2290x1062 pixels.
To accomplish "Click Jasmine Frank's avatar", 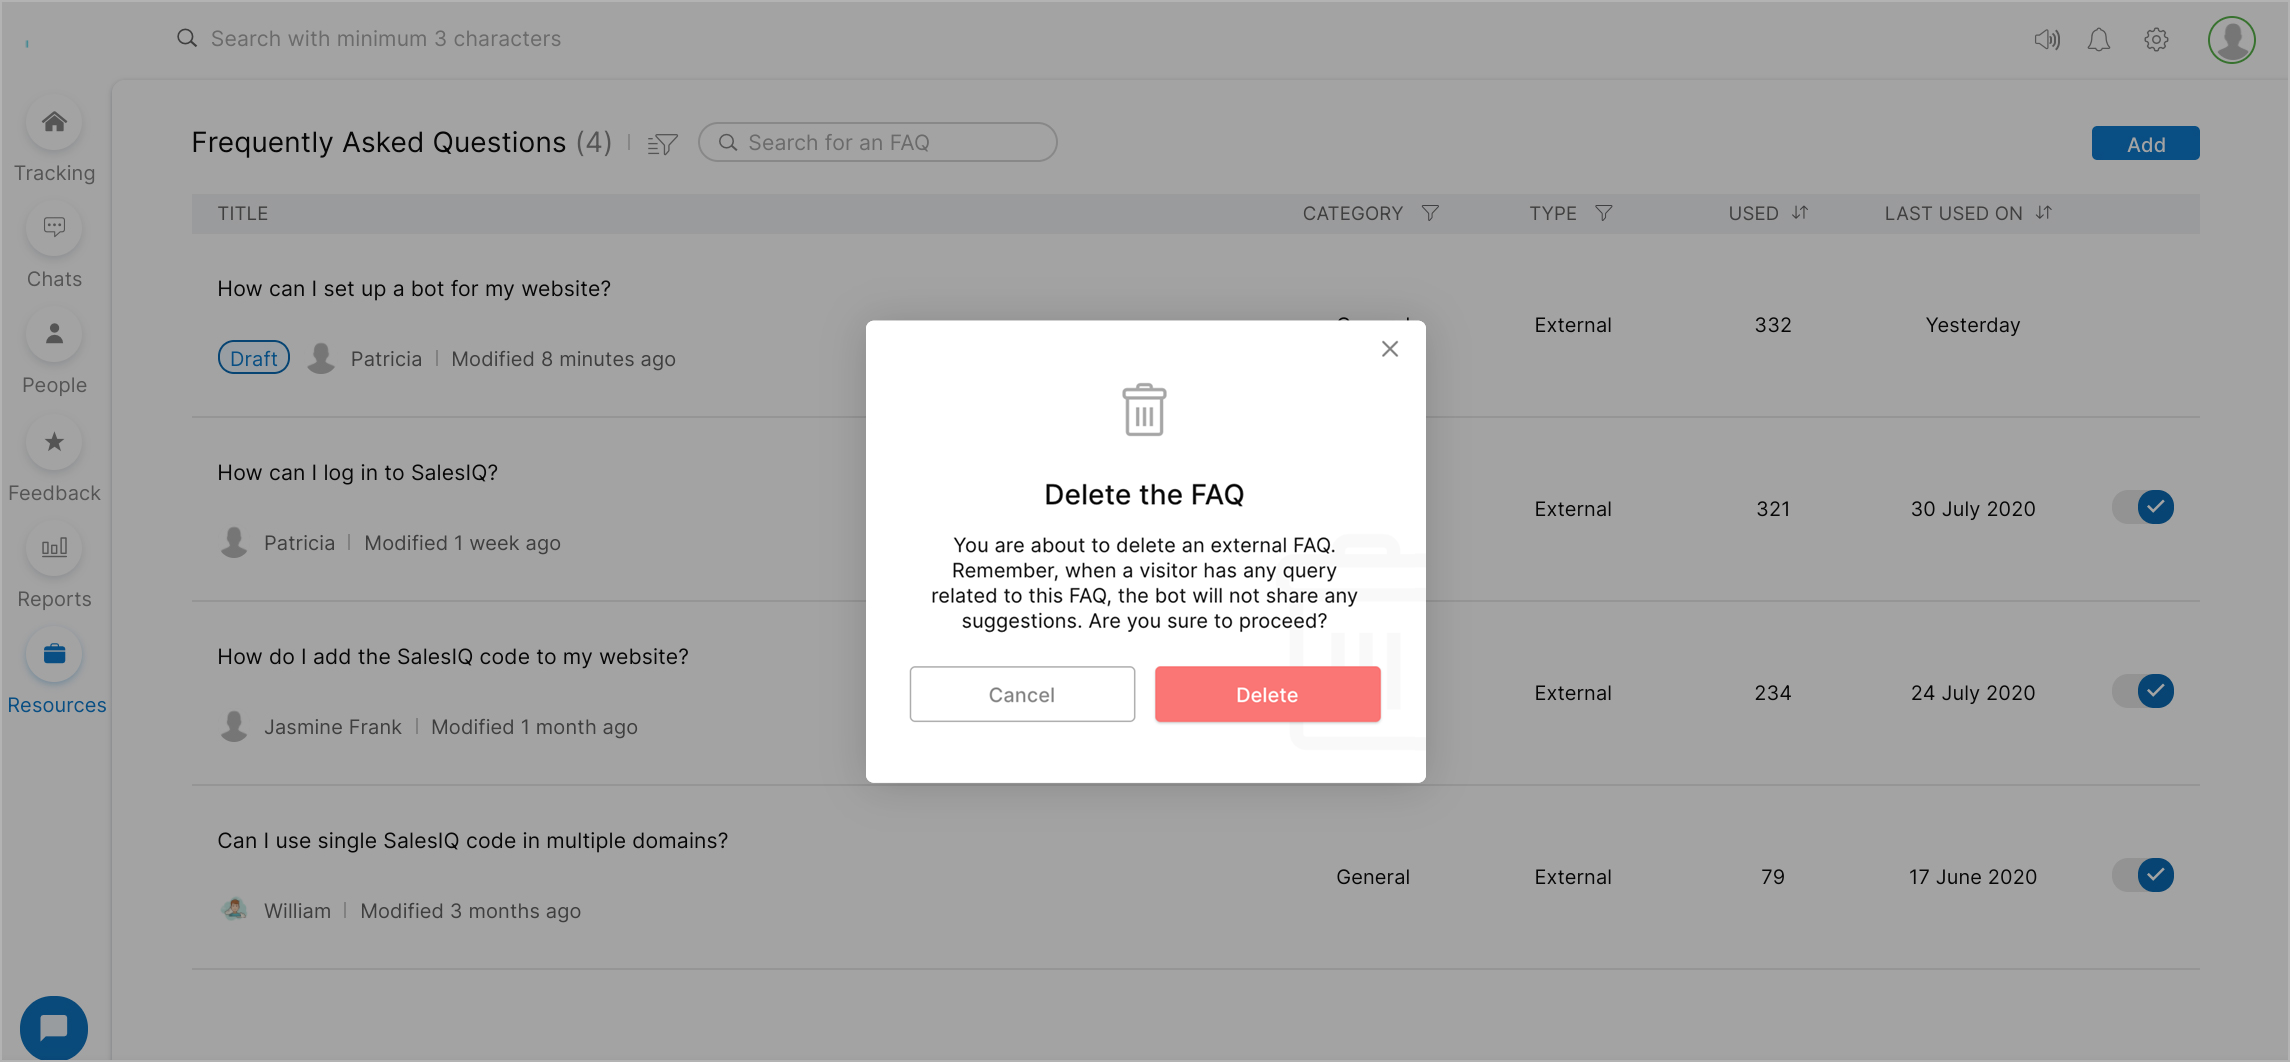I will click(234, 726).
